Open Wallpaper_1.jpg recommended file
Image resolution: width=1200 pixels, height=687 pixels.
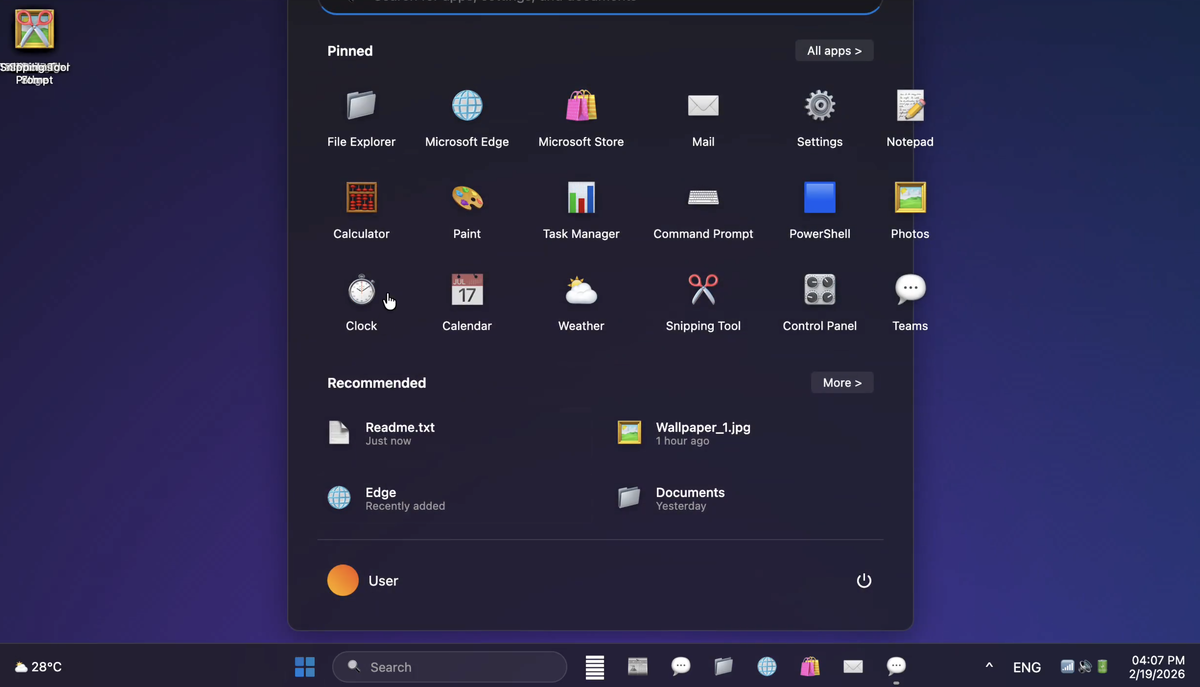pyautogui.click(x=747, y=433)
